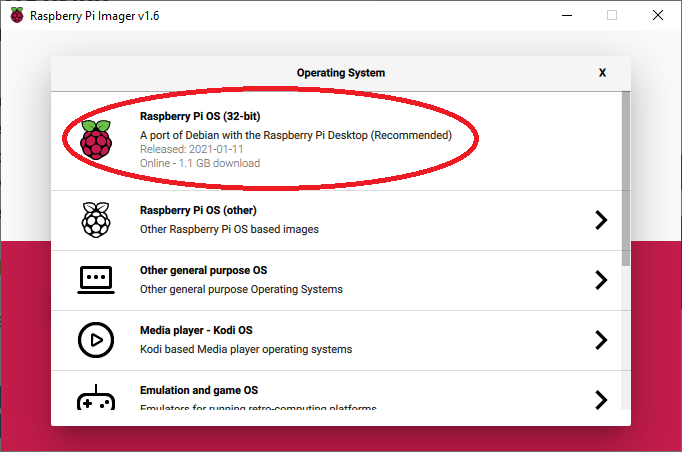Click the laptop icon for Other general purpose OS
The width and height of the screenshot is (682, 452).
96,280
